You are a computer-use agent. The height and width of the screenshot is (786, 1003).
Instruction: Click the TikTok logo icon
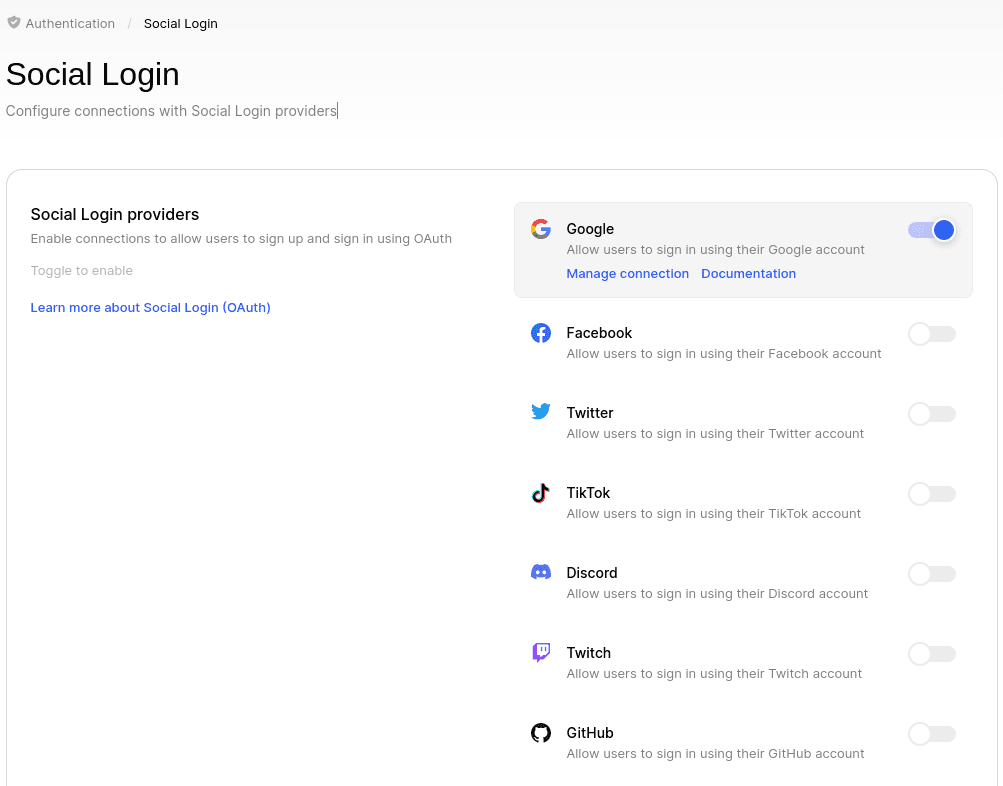[541, 493]
